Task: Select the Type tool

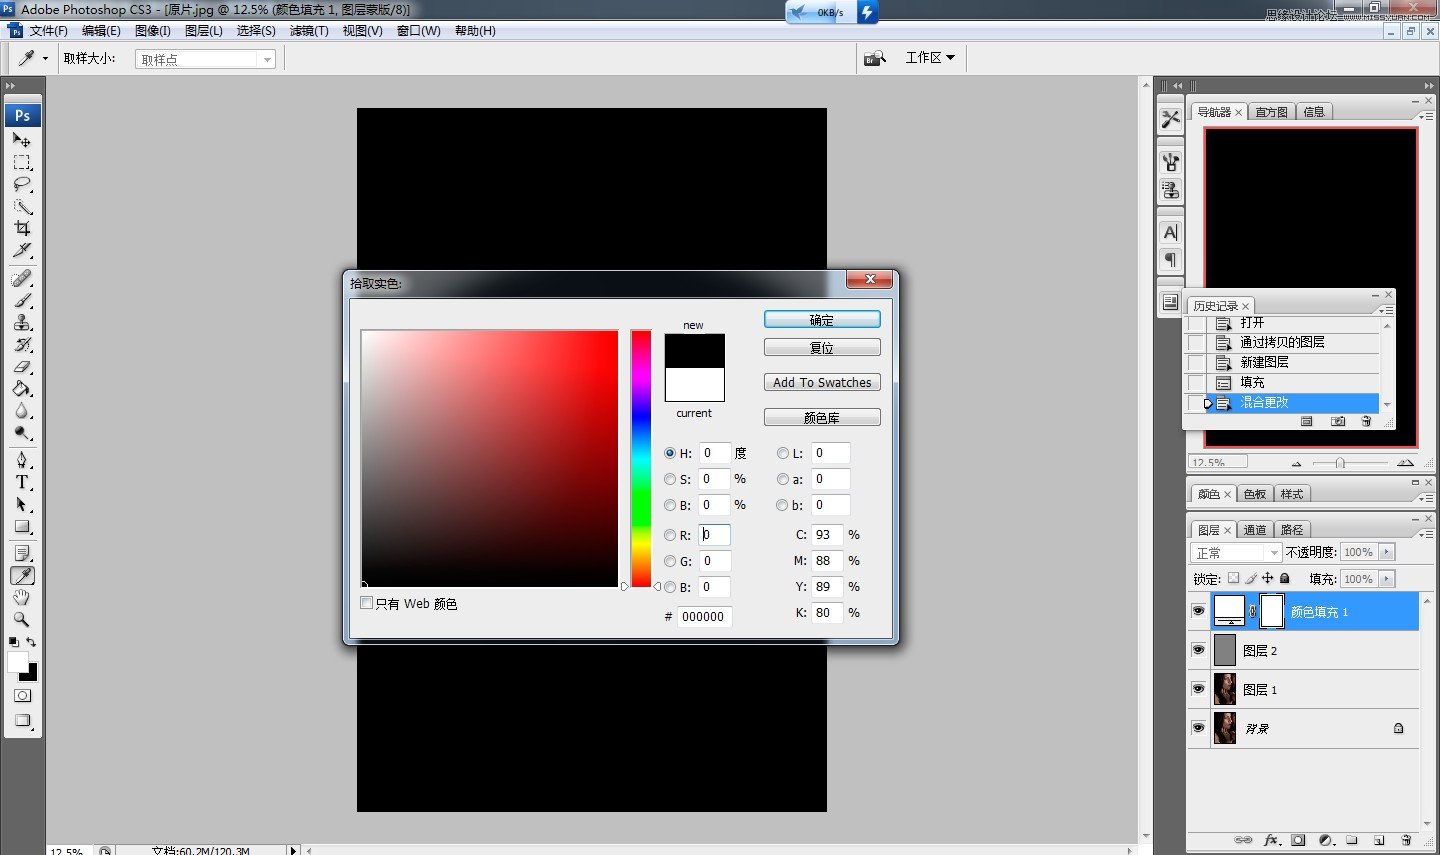Action: click(x=22, y=482)
